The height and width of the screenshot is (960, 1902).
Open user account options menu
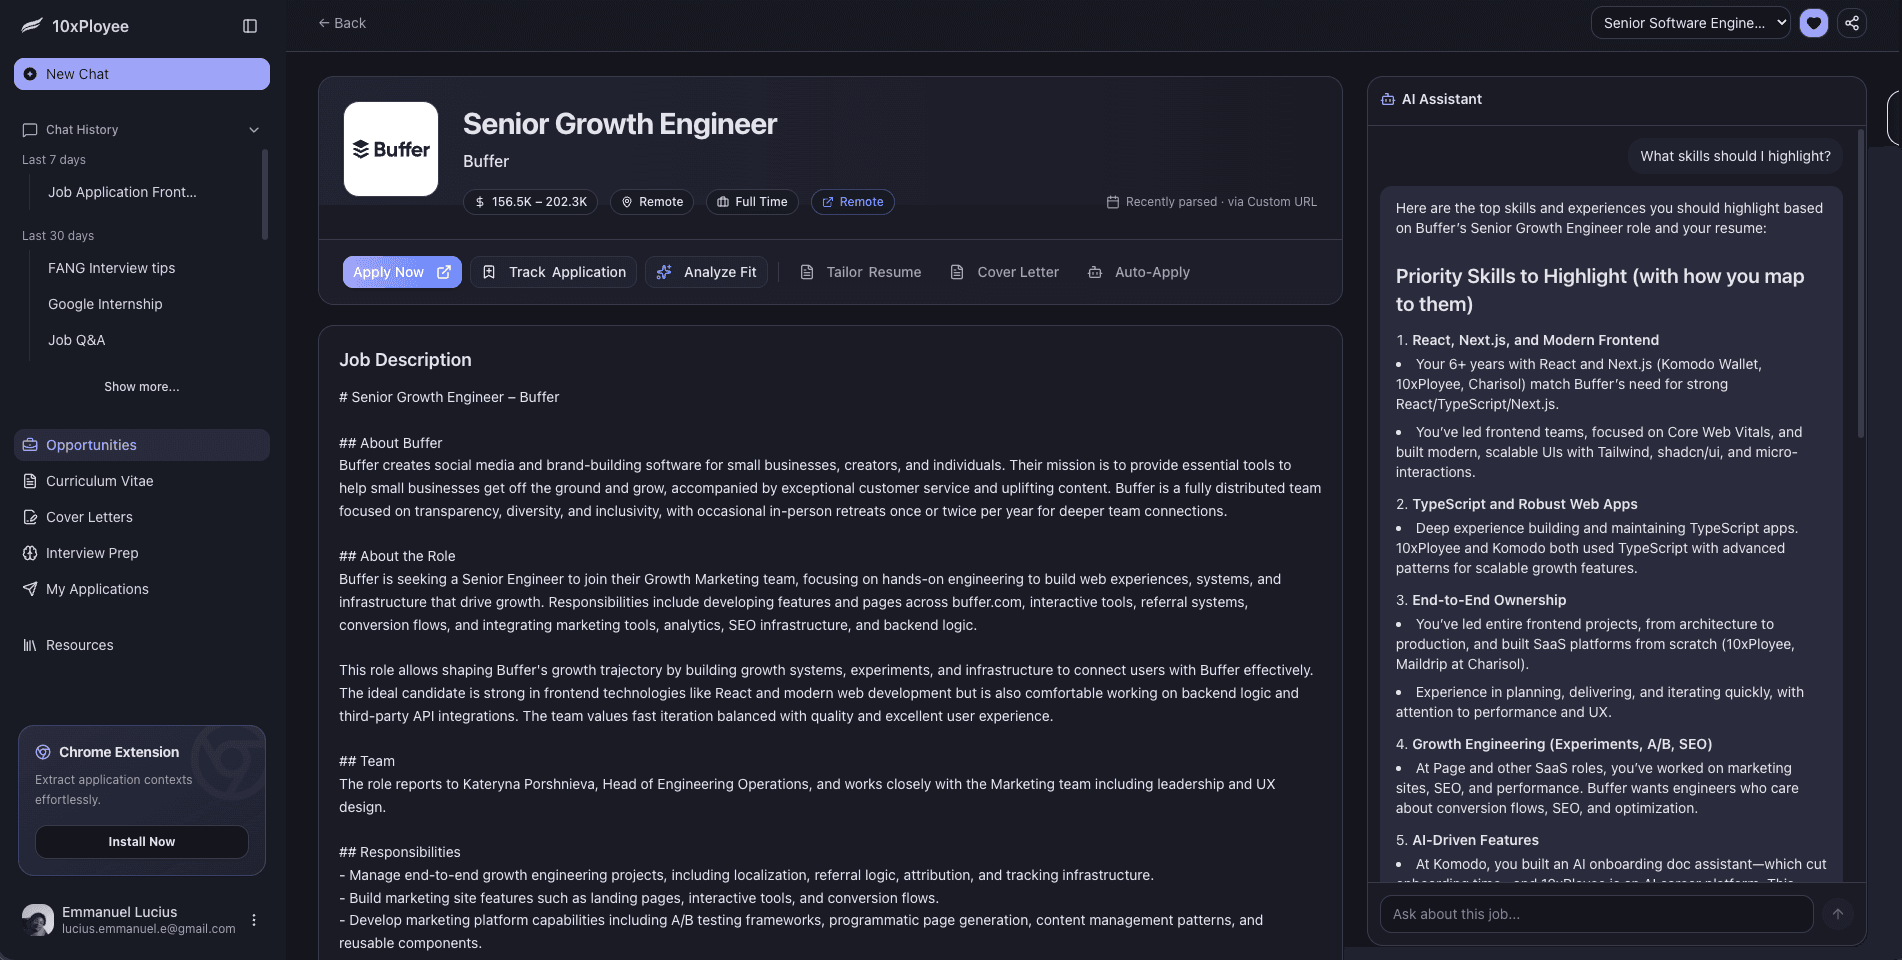254,920
